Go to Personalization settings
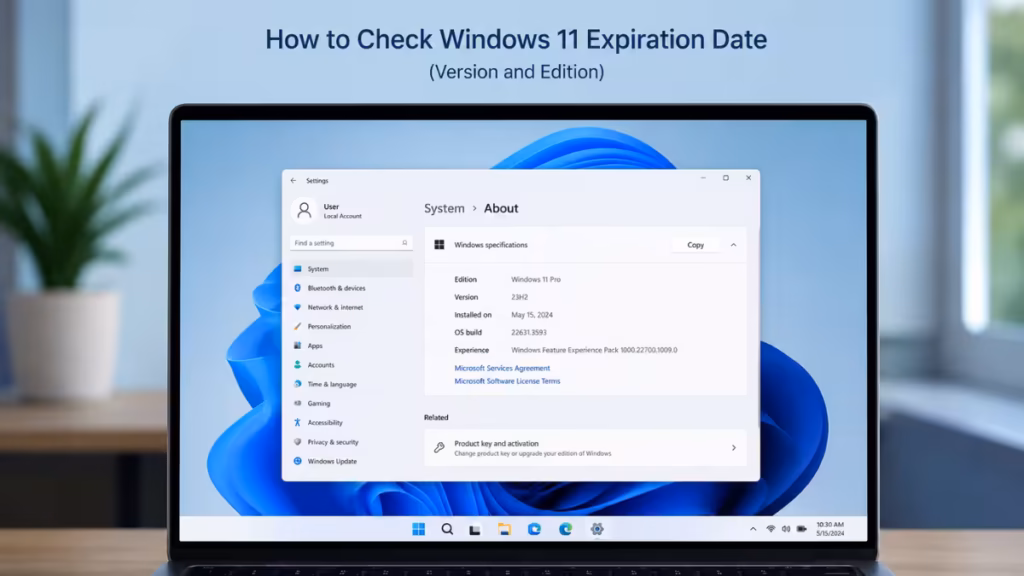 tap(329, 327)
